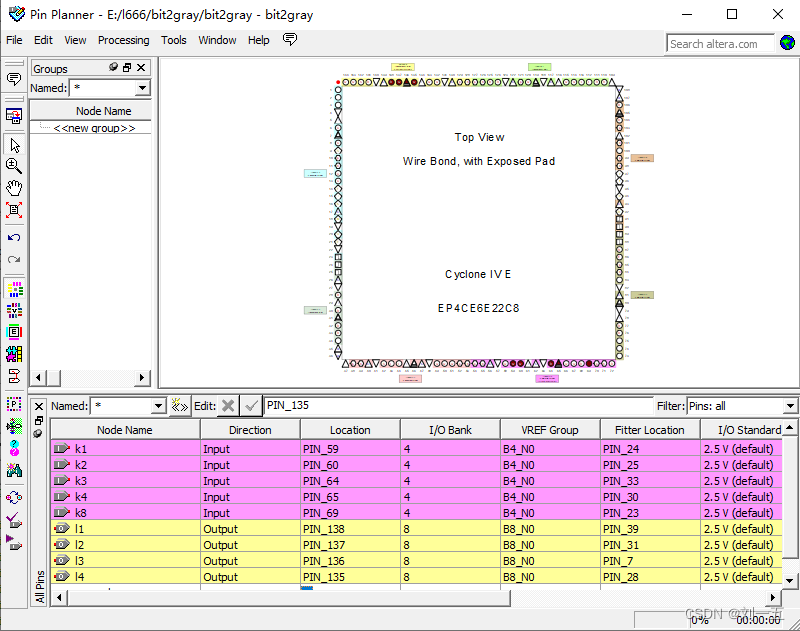Click the selection arrow tool in left toolbar

14,145
